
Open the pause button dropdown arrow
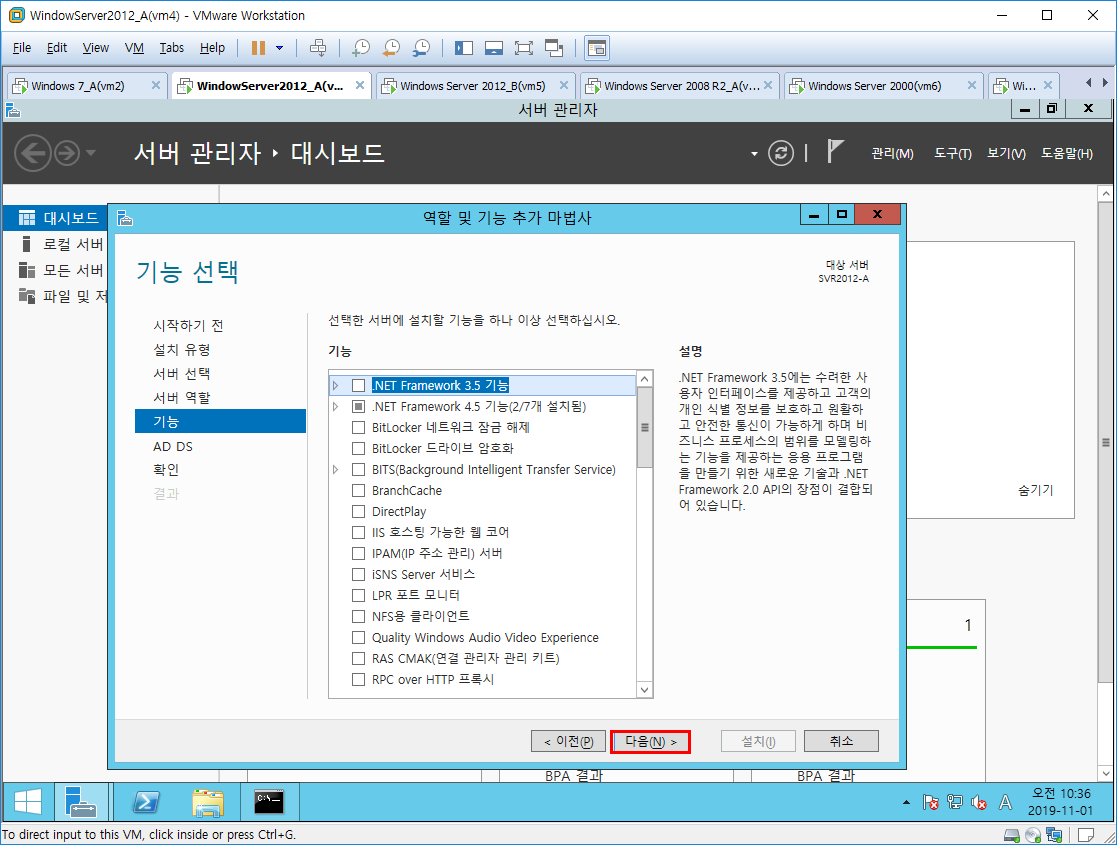click(279, 48)
